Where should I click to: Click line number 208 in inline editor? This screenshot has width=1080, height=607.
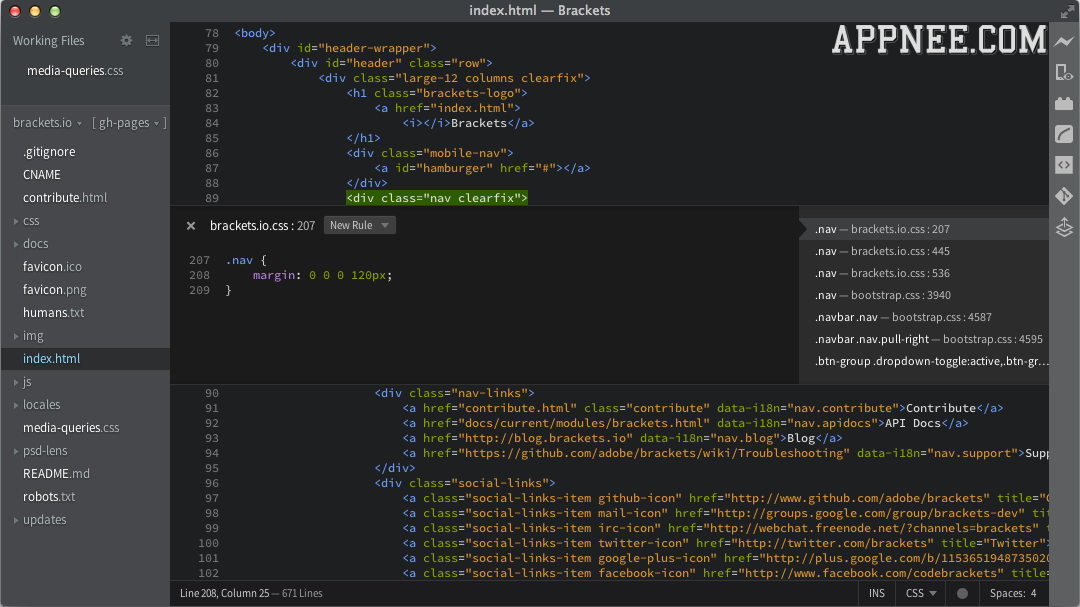click(x=199, y=276)
